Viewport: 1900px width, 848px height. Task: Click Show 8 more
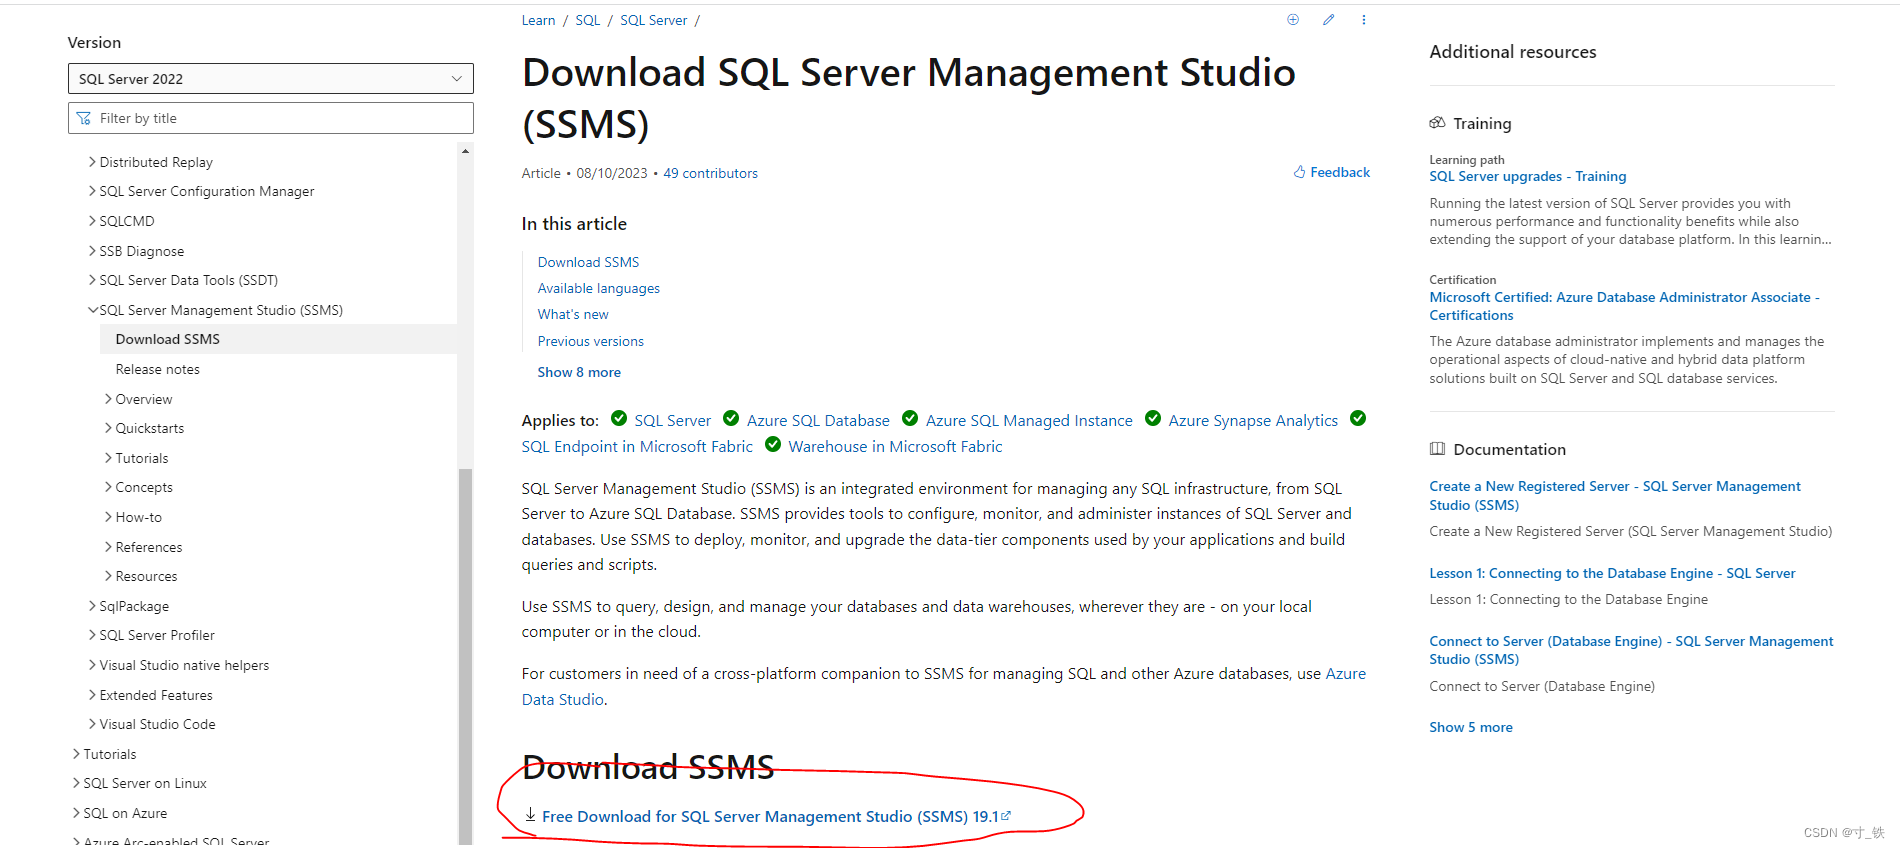[x=579, y=372]
